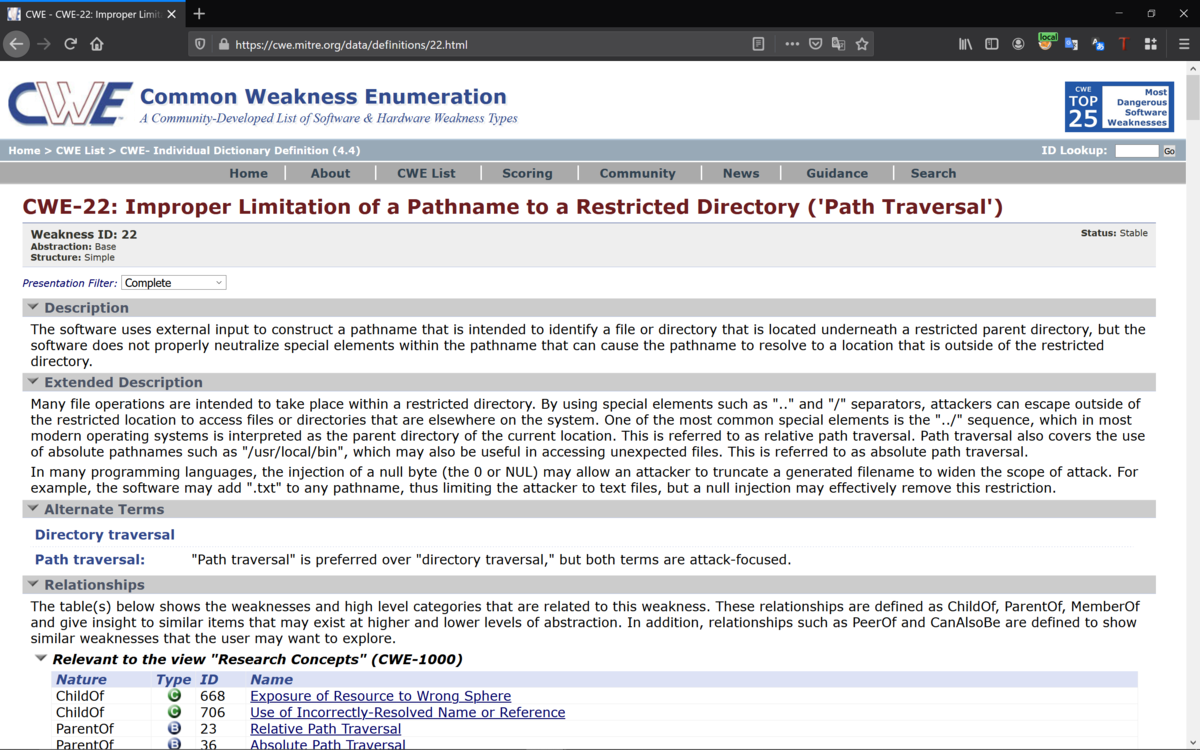Click the class type icon for ID 668

pos(174,696)
